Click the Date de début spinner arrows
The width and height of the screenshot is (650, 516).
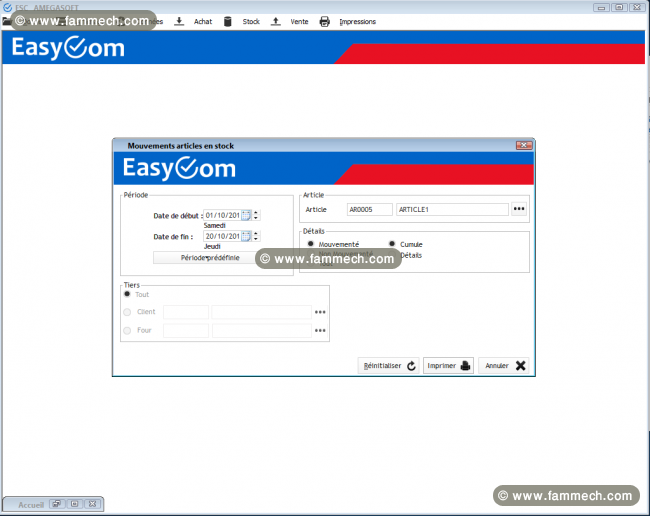click(256, 215)
